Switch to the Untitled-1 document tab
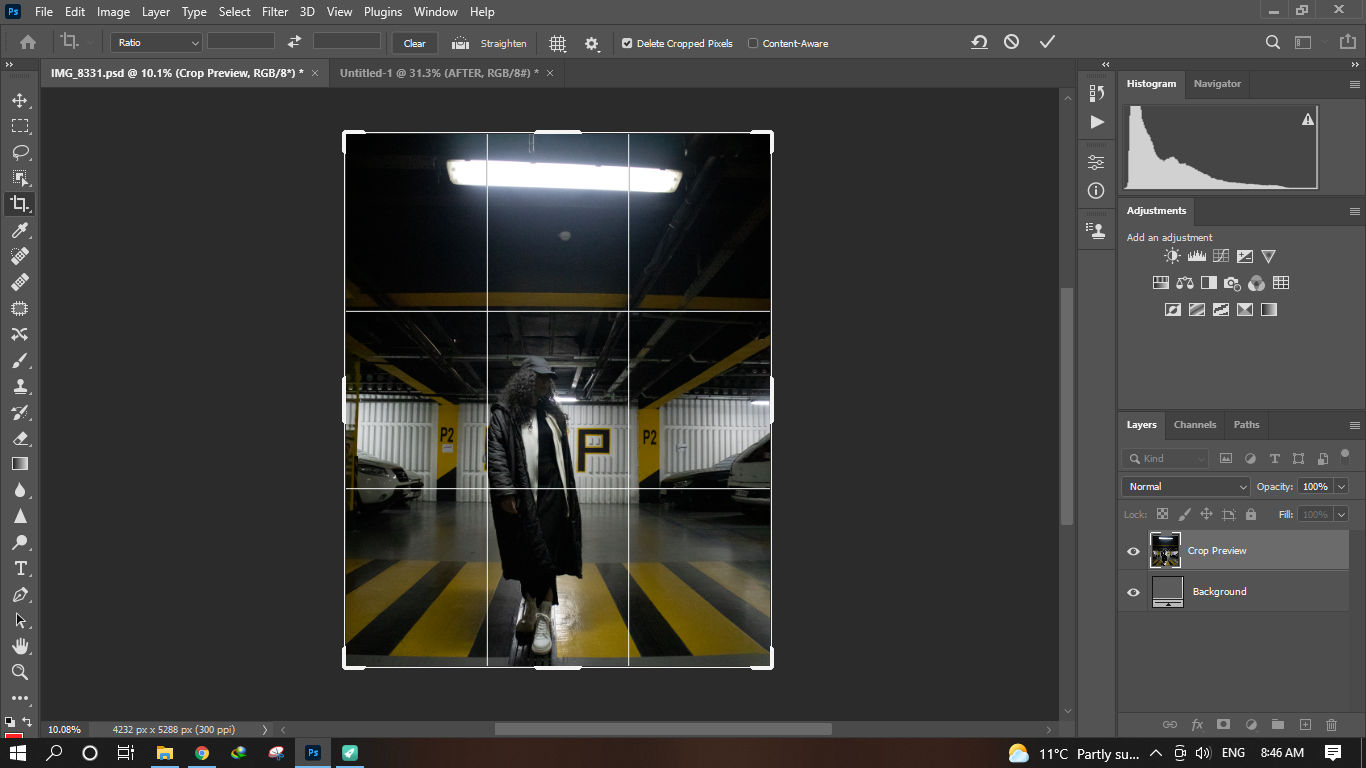The width and height of the screenshot is (1366, 768). tap(439, 73)
